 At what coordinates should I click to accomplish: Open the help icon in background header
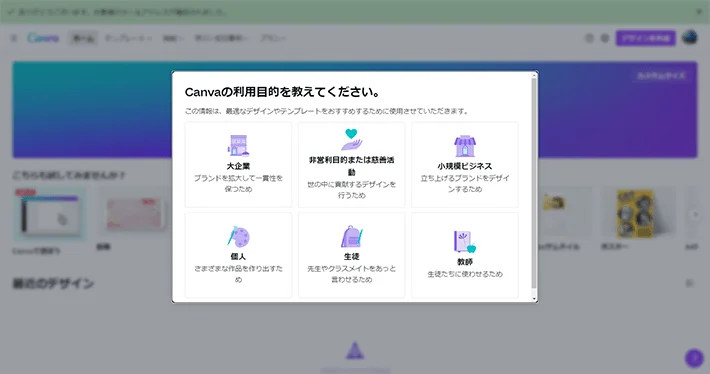coord(589,38)
